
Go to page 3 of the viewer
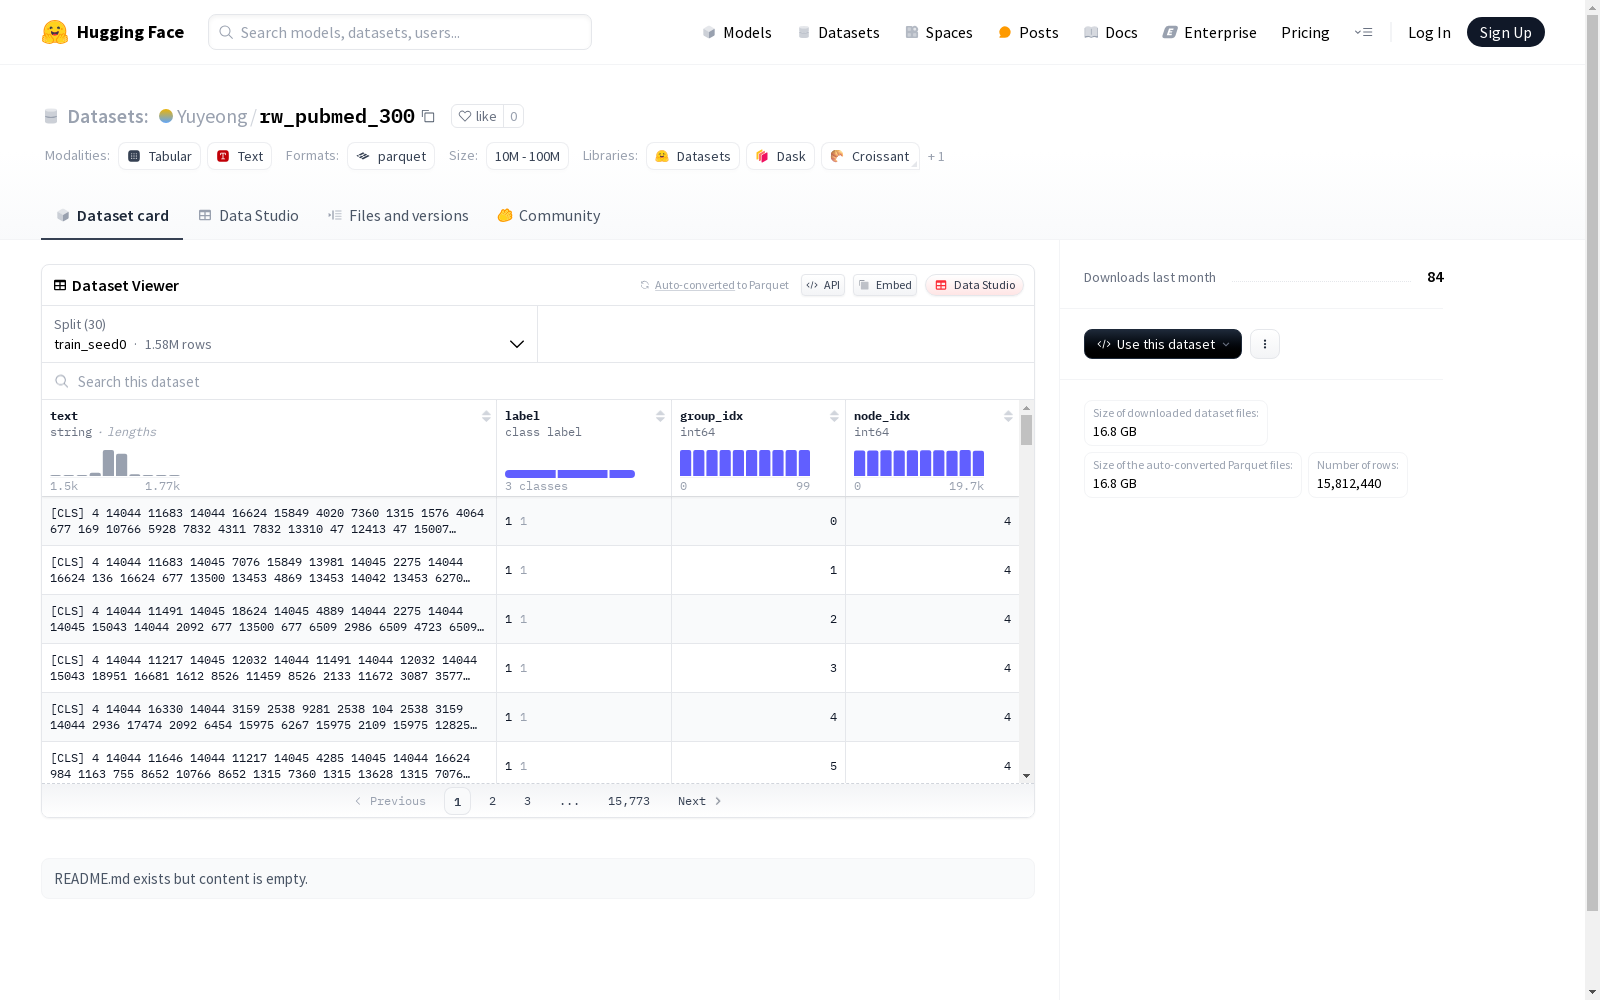pos(527,801)
